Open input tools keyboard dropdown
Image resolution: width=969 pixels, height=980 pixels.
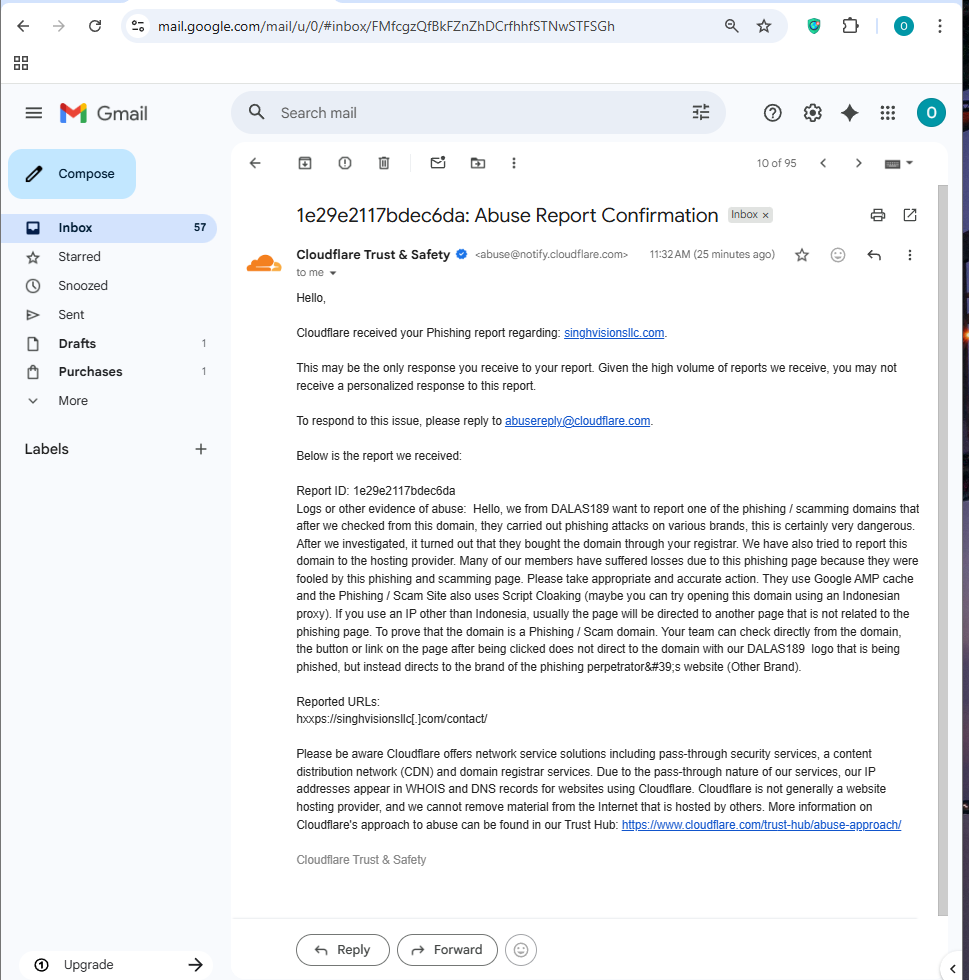click(x=899, y=163)
